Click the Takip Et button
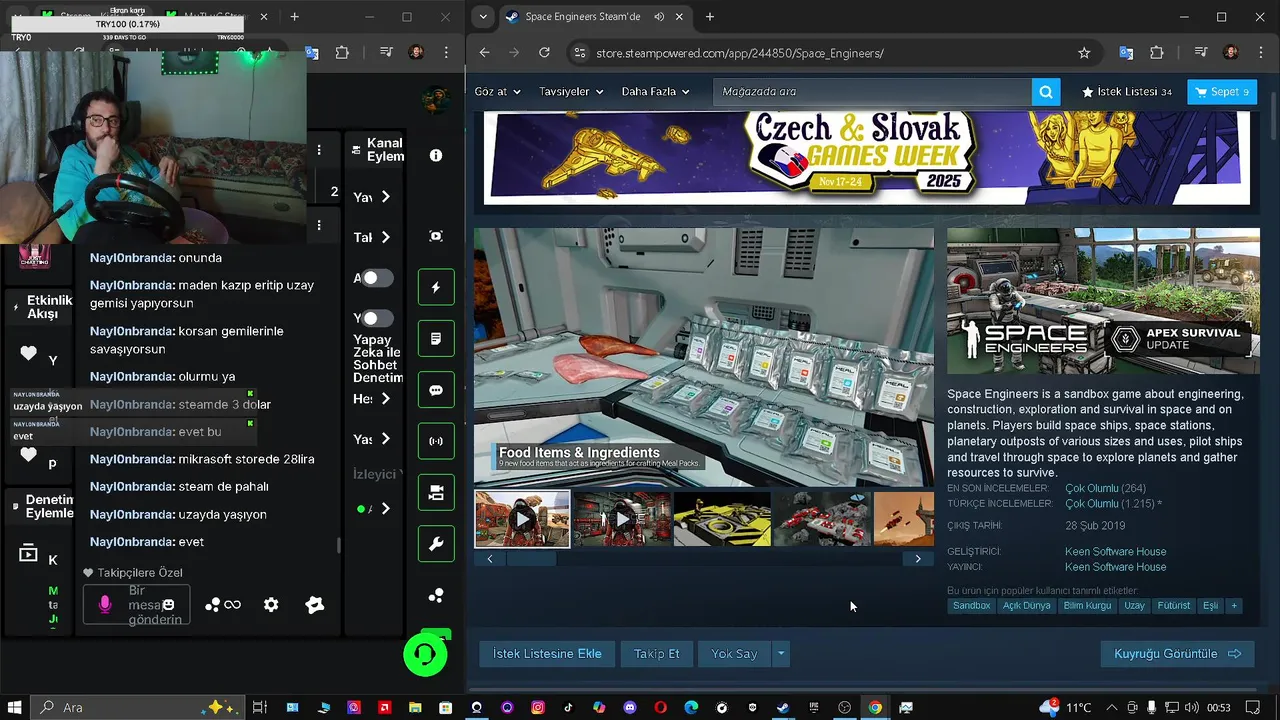This screenshot has height=720, width=1280. [x=656, y=654]
